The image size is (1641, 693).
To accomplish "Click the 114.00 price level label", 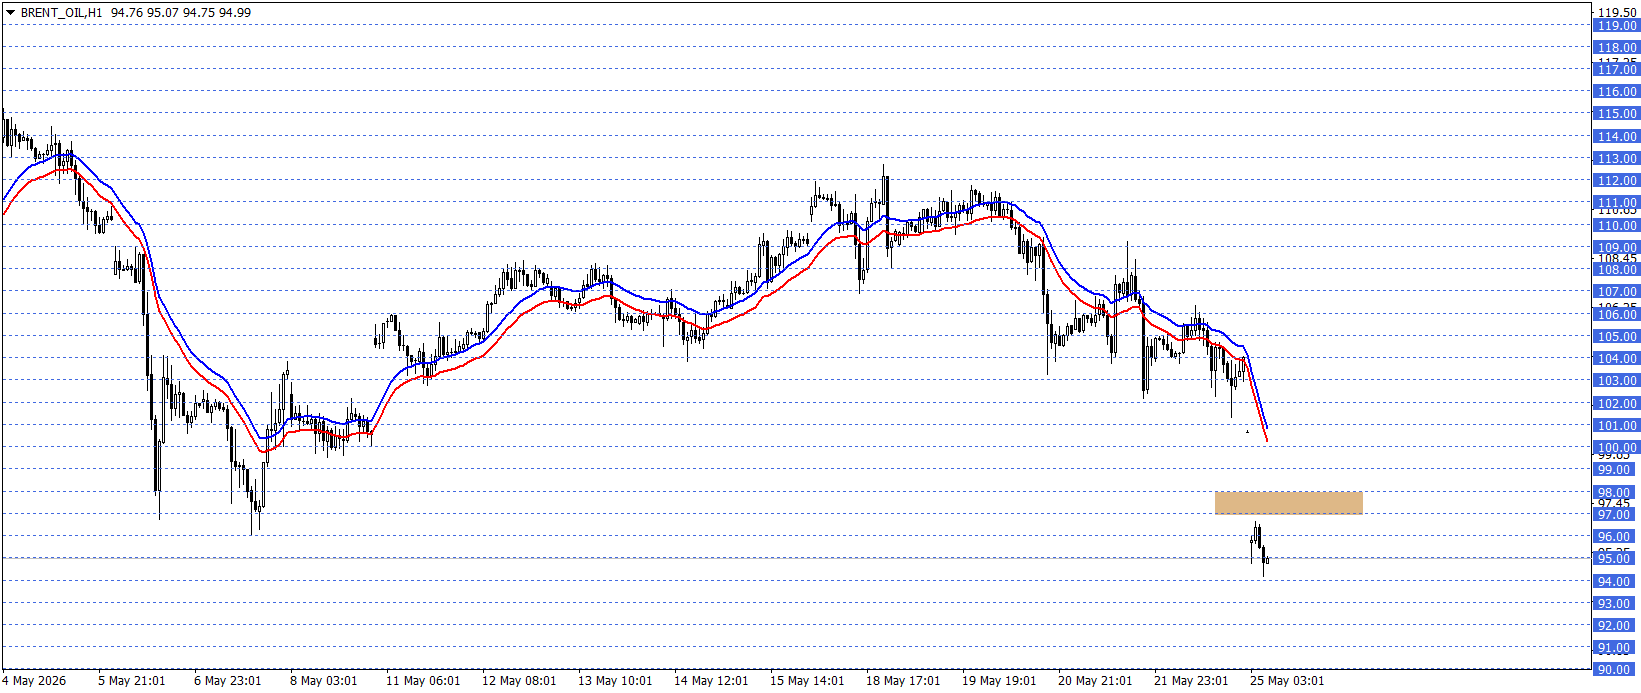I will [x=1616, y=137].
